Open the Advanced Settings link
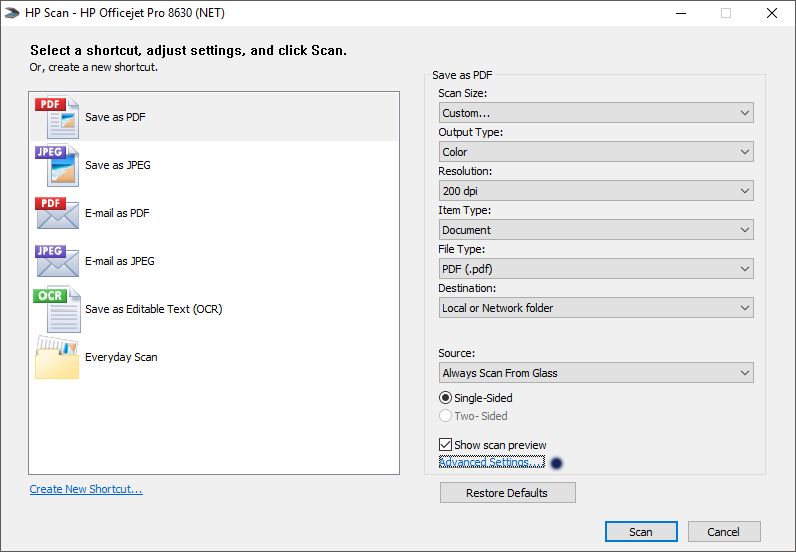 tap(491, 462)
